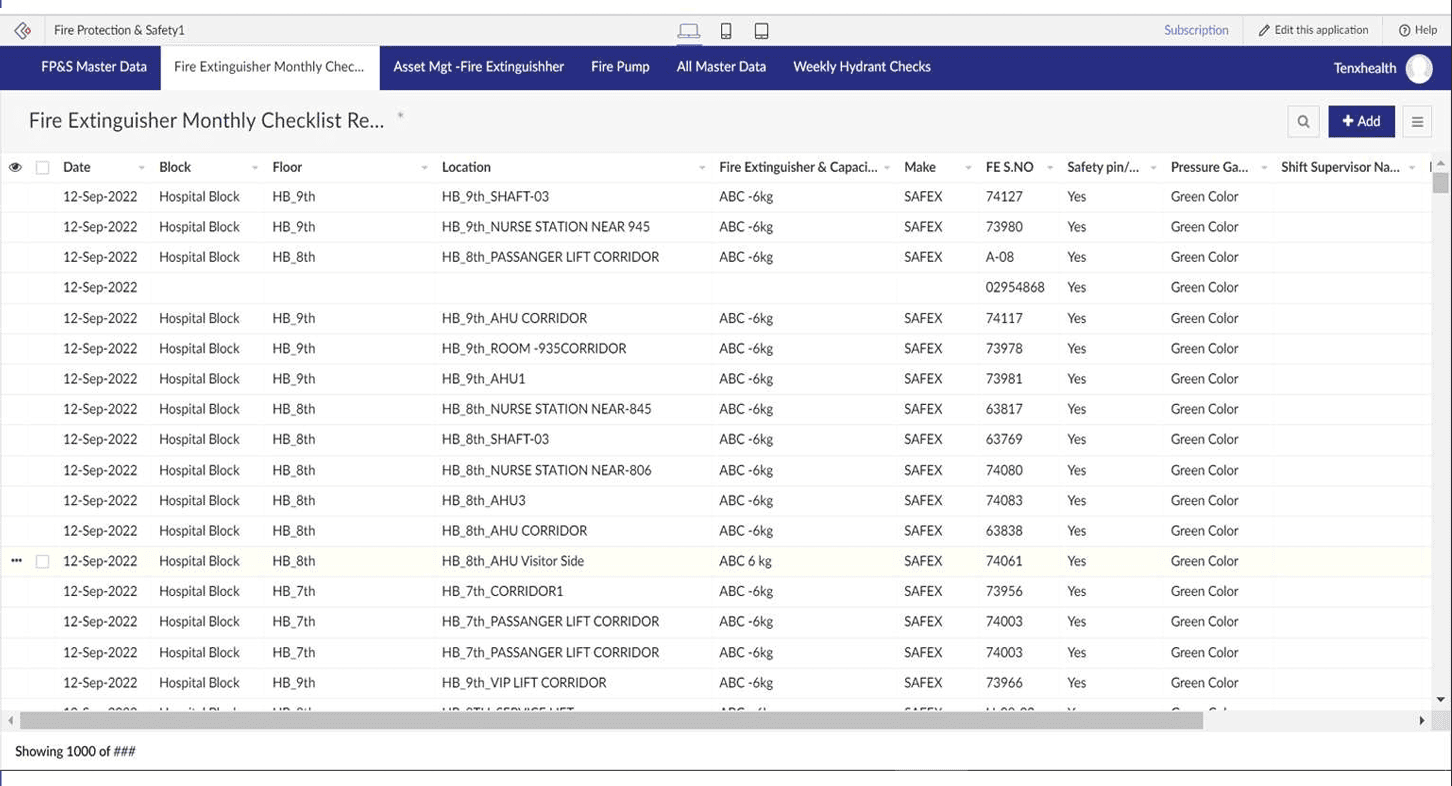Click the vertical scrollbar down arrow
Image resolution: width=1452 pixels, height=786 pixels.
[1440, 700]
